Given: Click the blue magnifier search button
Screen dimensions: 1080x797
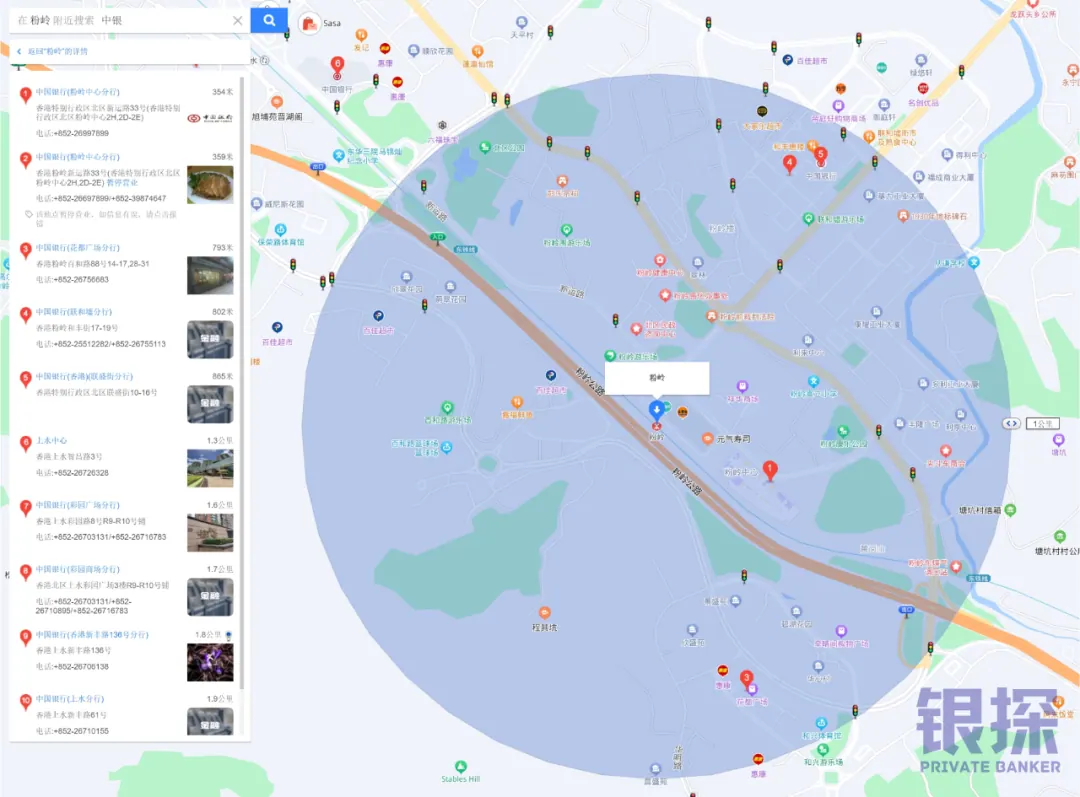Looking at the screenshot, I should click(269, 21).
